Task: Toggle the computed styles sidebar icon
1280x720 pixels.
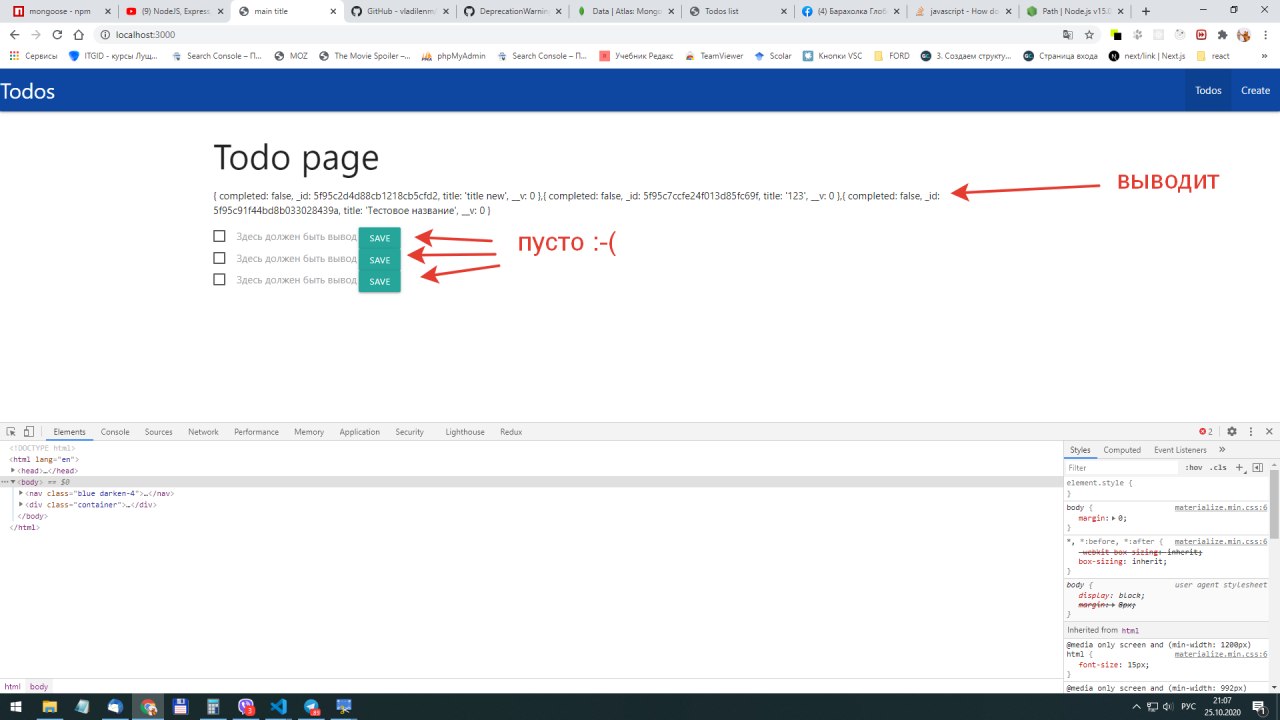Action: coord(1258,467)
